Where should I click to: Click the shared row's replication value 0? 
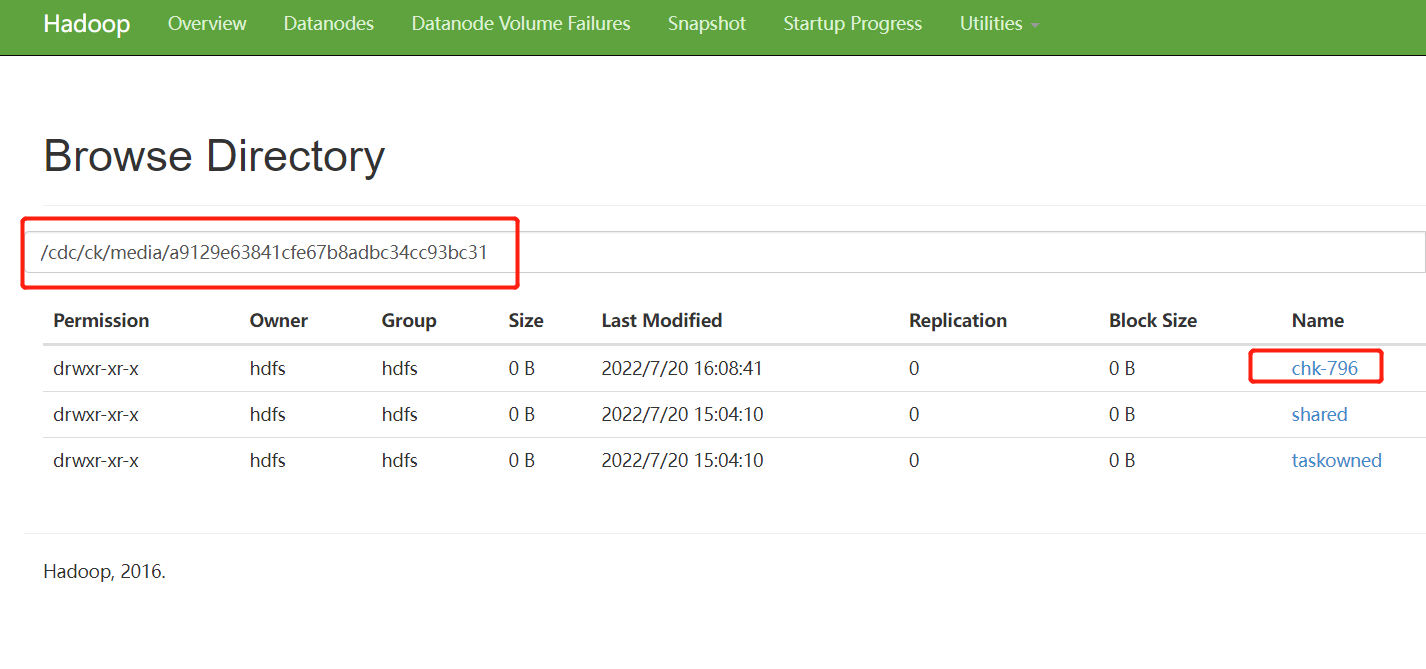click(x=914, y=414)
